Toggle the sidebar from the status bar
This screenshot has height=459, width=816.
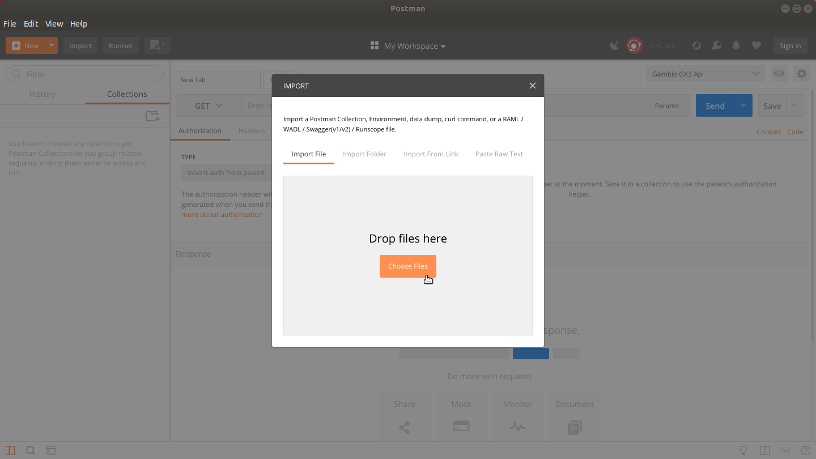11,451
